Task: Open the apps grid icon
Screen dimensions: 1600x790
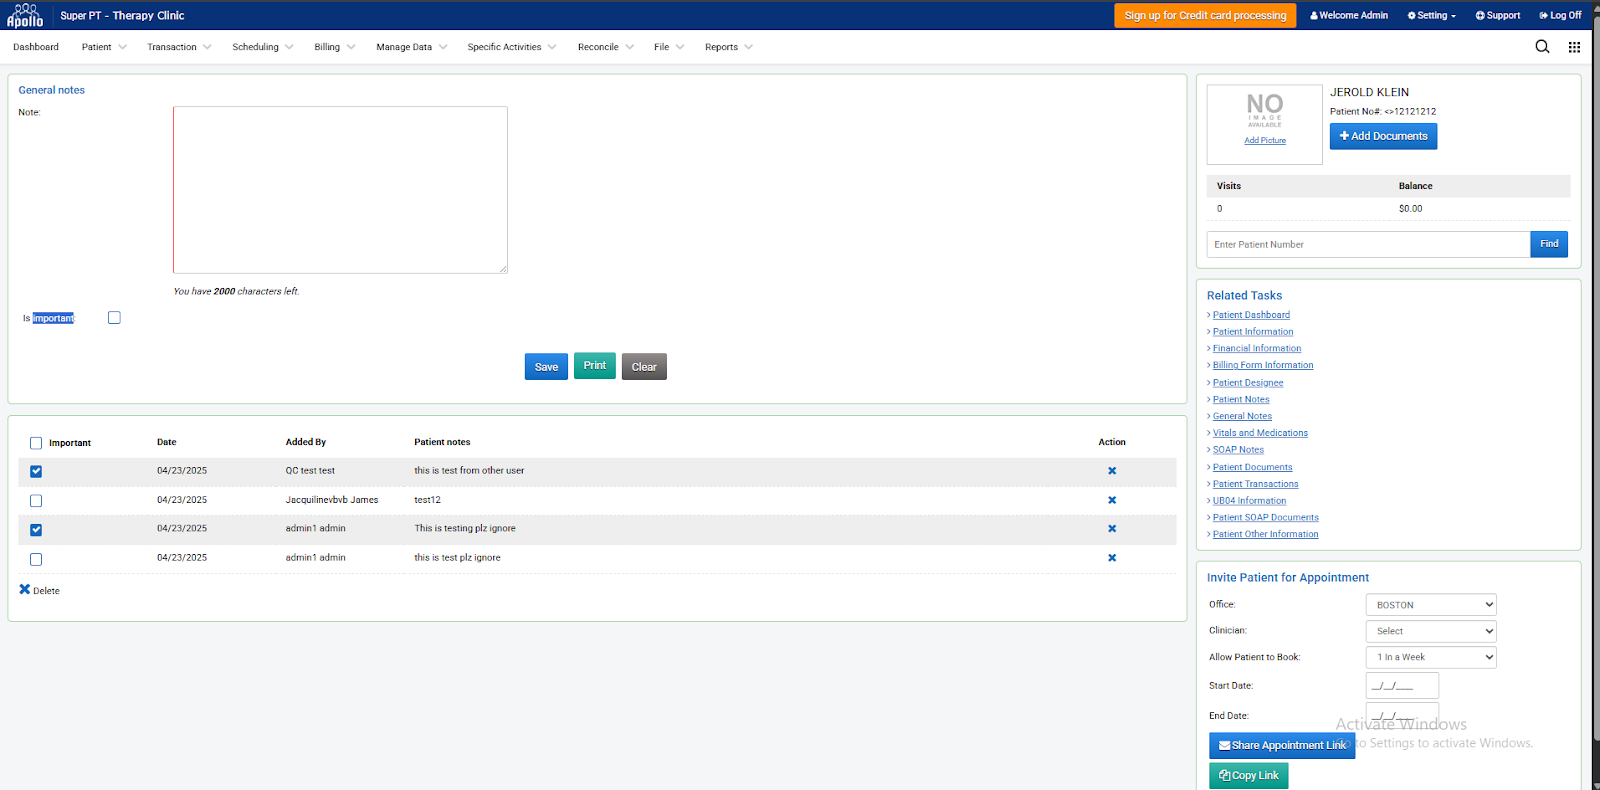Action: [1574, 47]
